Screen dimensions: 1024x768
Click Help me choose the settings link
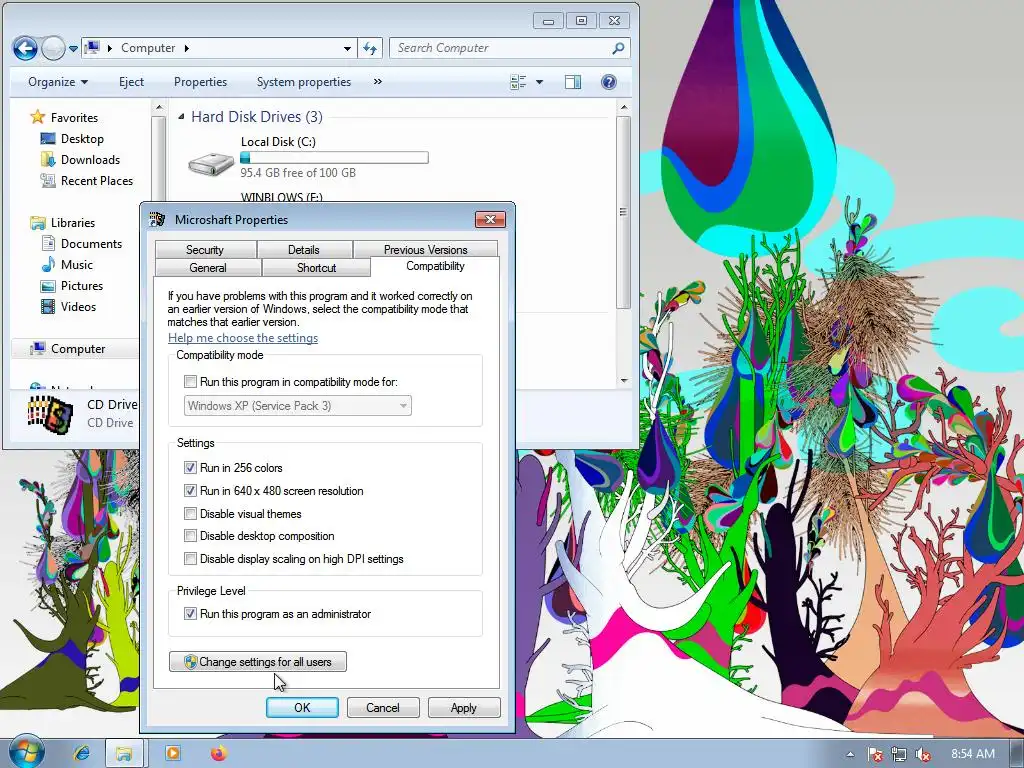243,338
